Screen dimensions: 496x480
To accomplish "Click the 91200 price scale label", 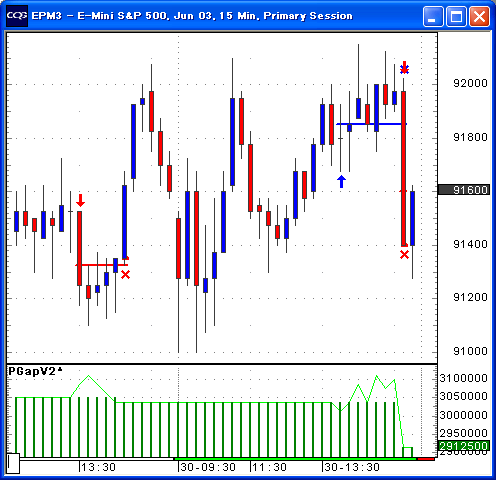I will [470, 297].
